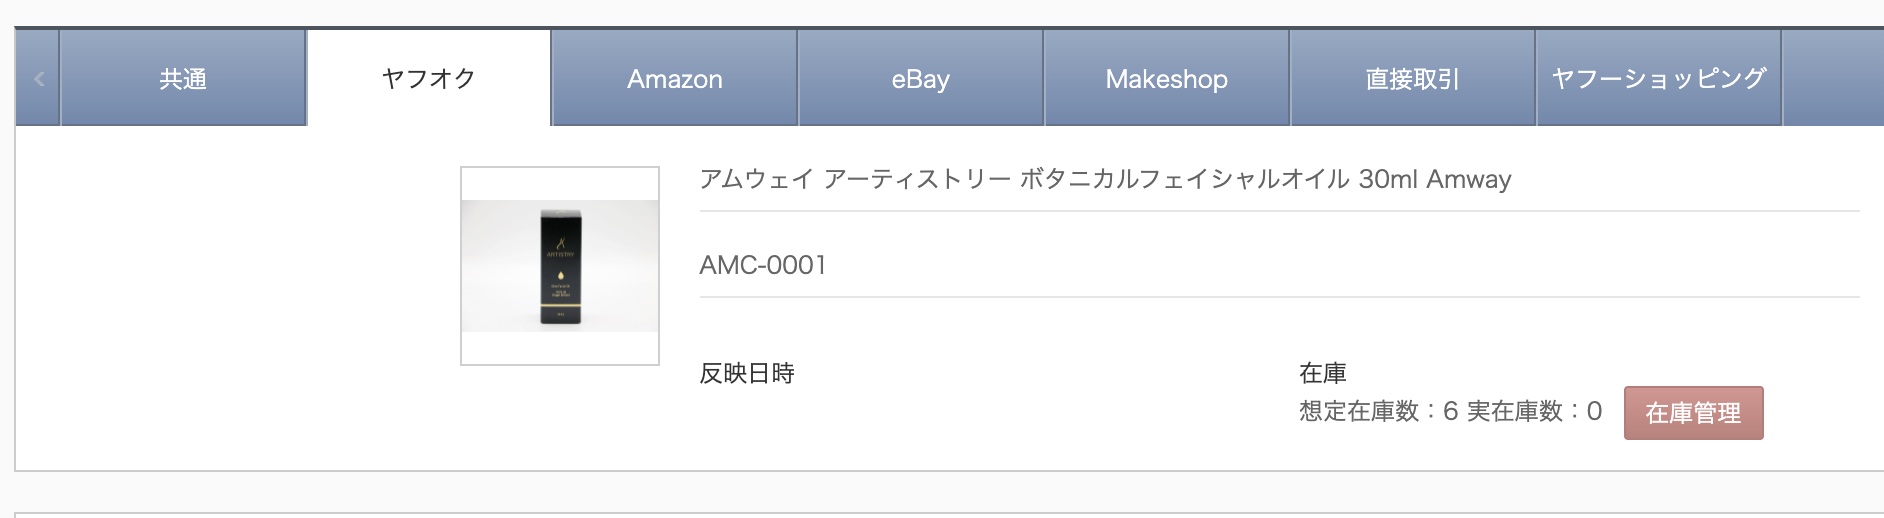Select the ヤフオク tab

click(x=429, y=79)
